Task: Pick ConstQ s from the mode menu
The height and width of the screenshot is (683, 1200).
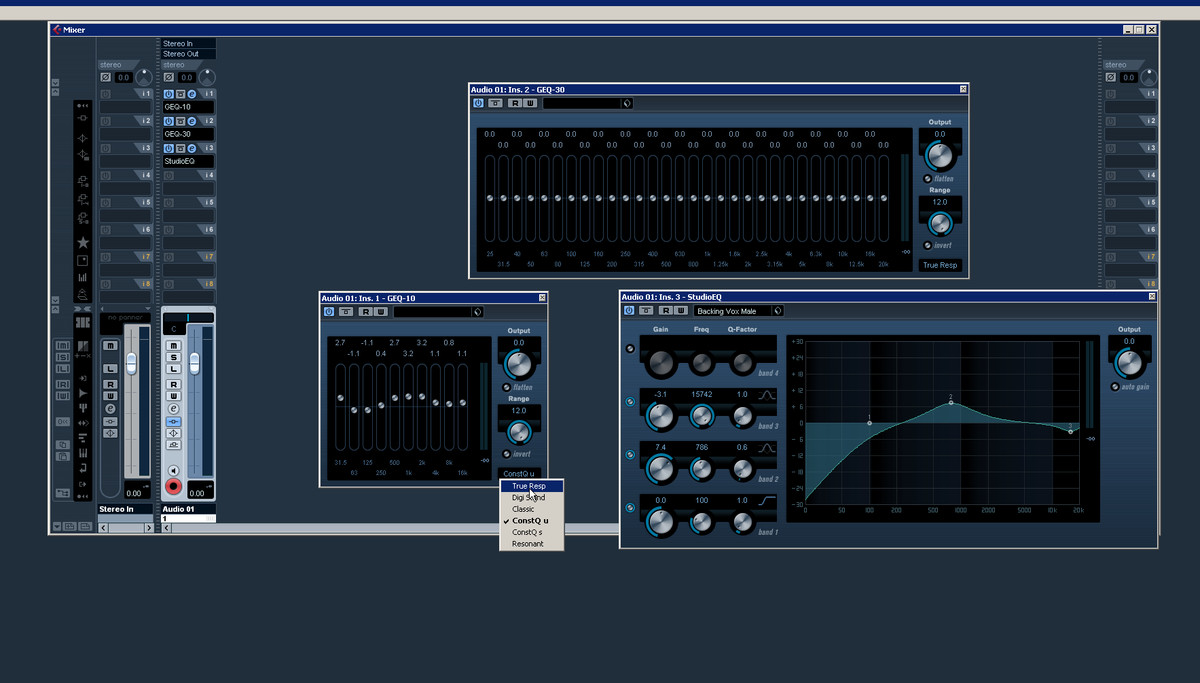Action: pyautogui.click(x=532, y=532)
